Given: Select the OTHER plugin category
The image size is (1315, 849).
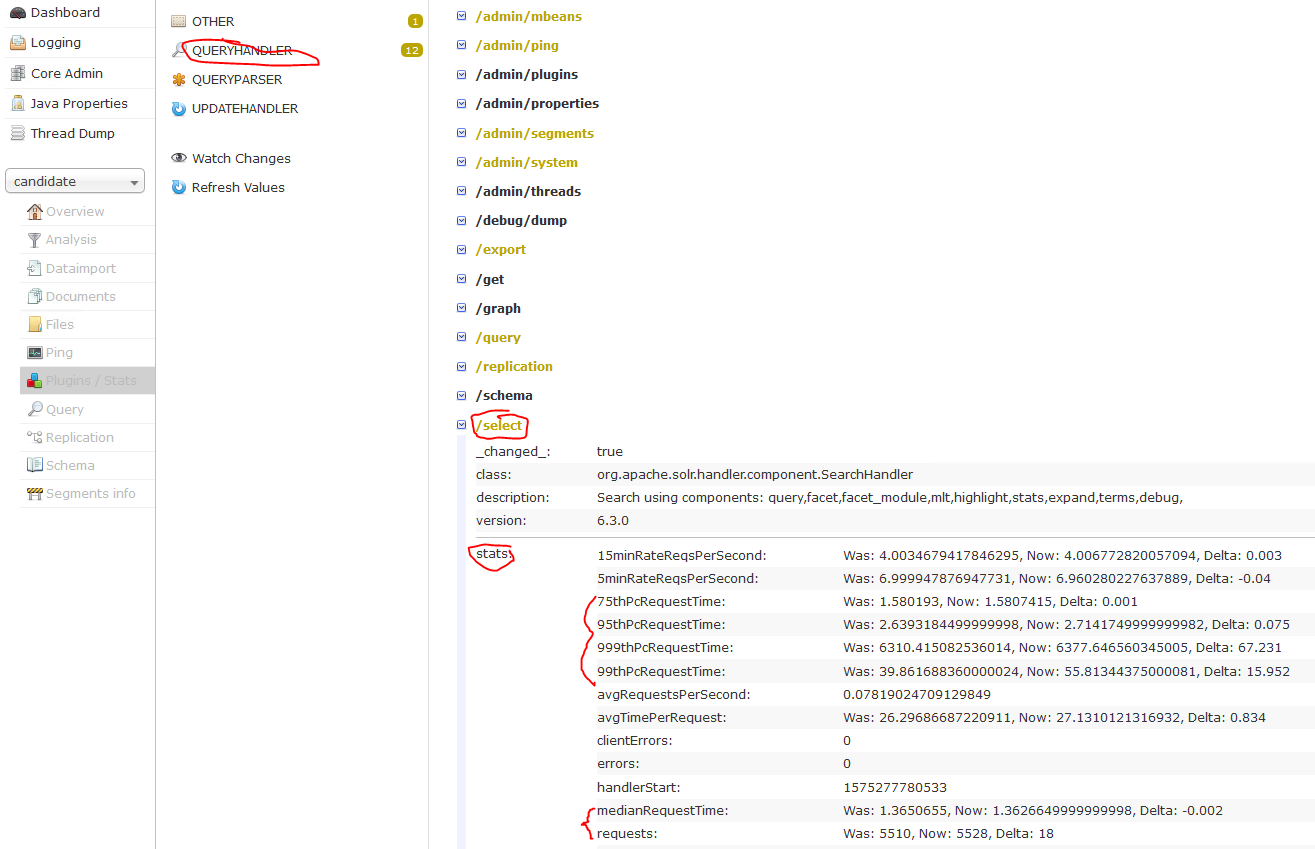Looking at the screenshot, I should 213,21.
